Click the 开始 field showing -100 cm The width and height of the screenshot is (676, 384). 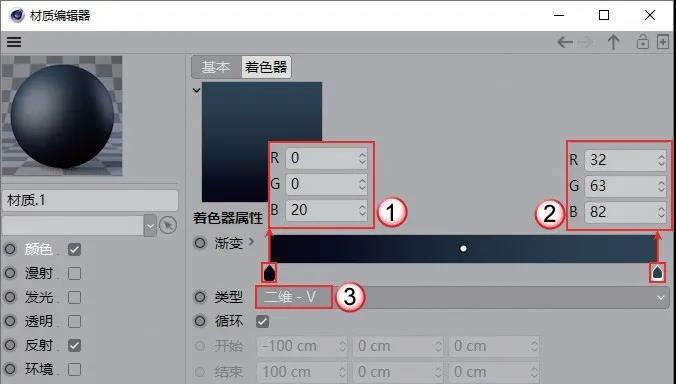(x=302, y=346)
